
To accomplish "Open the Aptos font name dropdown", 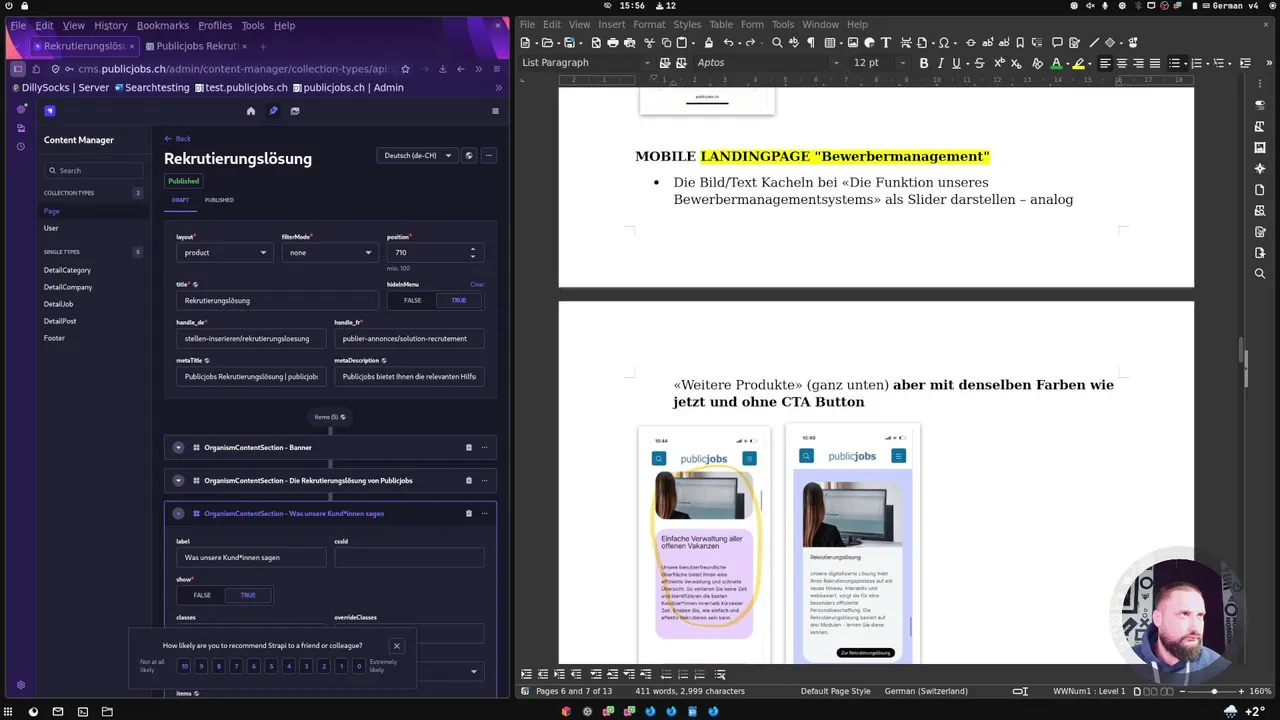I will 836,63.
